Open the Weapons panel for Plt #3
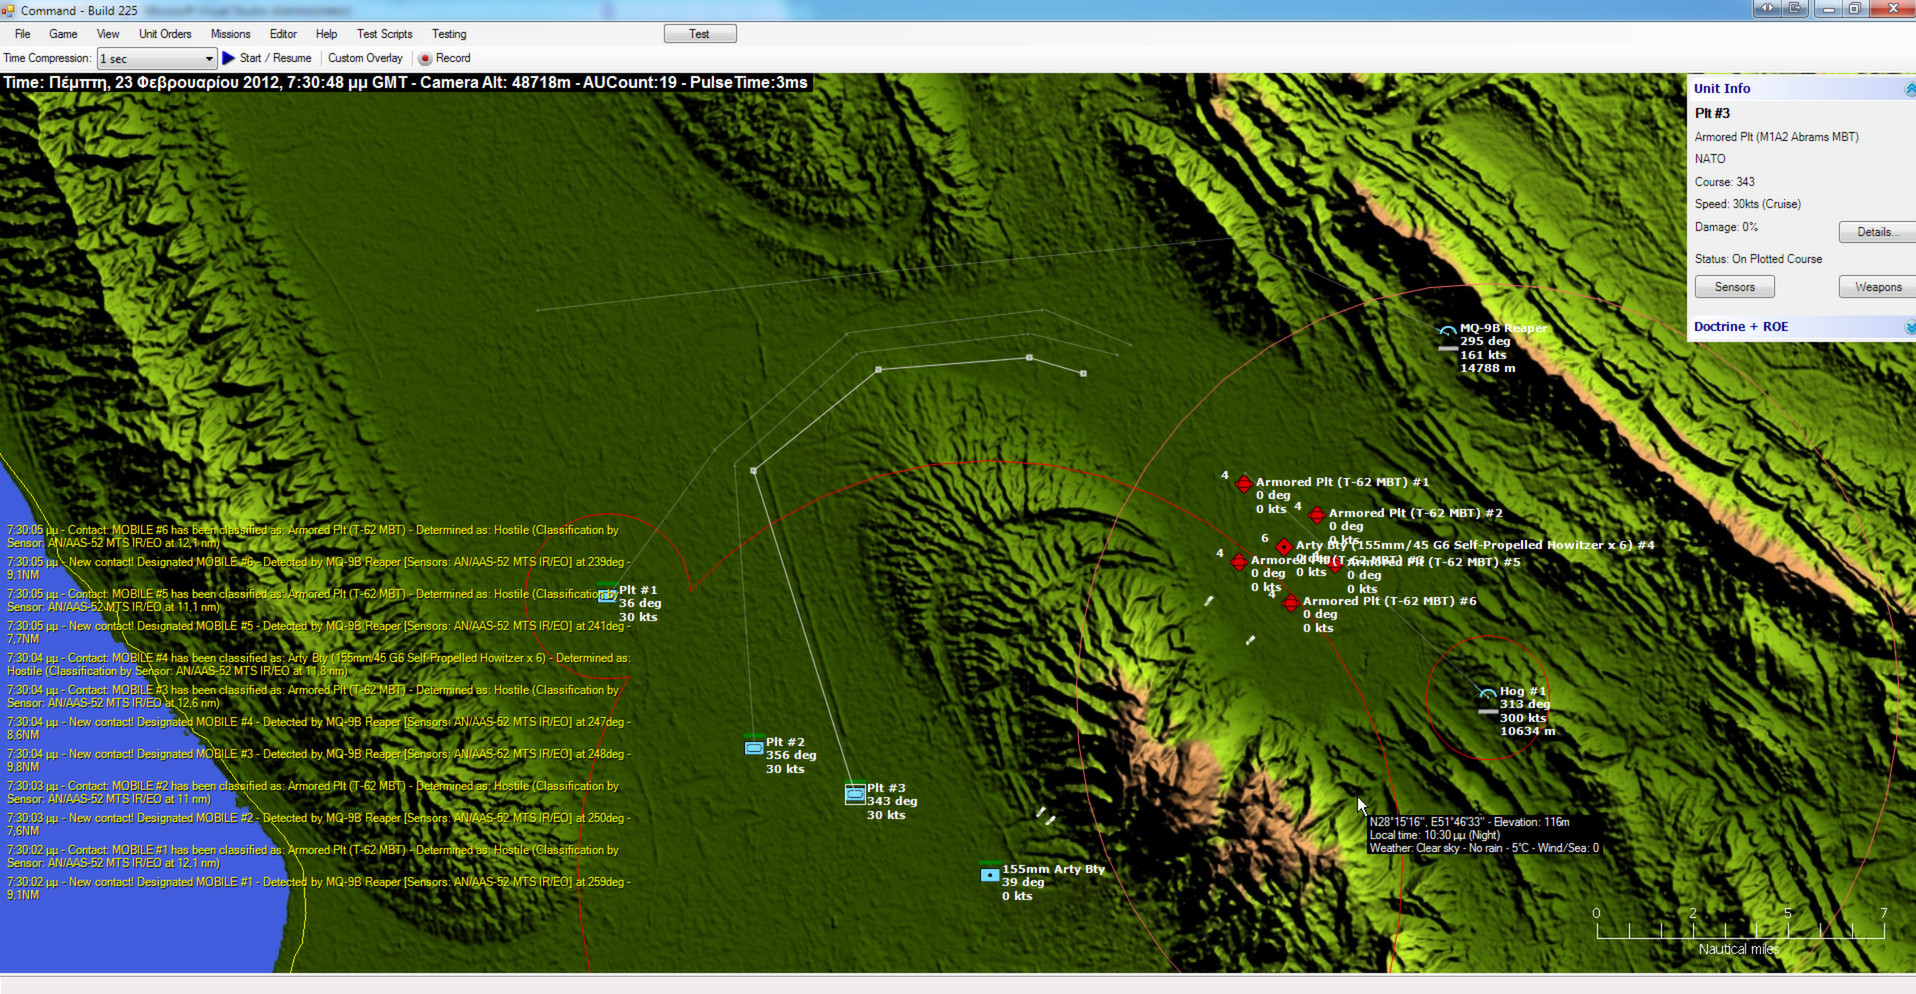The width and height of the screenshot is (1916, 994). tap(1877, 287)
